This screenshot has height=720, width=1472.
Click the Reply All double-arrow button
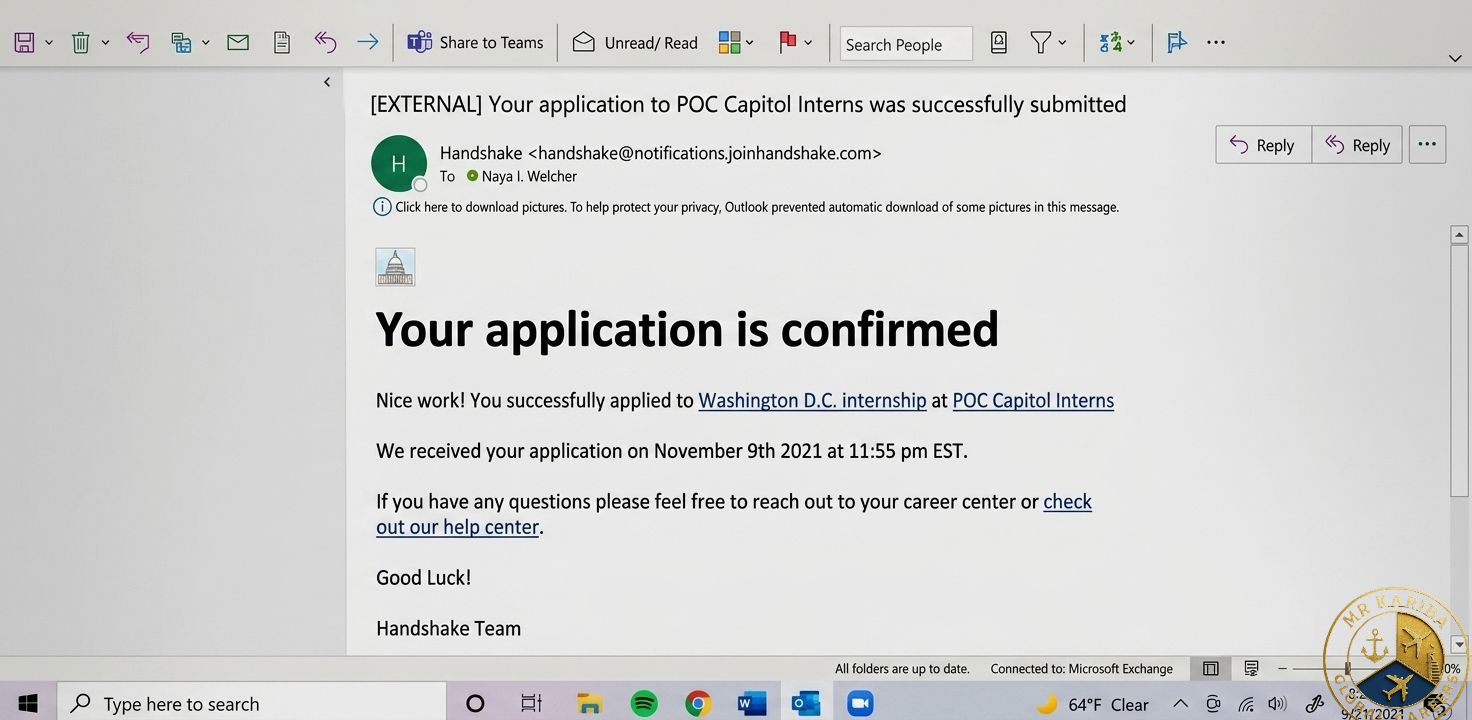point(1357,145)
